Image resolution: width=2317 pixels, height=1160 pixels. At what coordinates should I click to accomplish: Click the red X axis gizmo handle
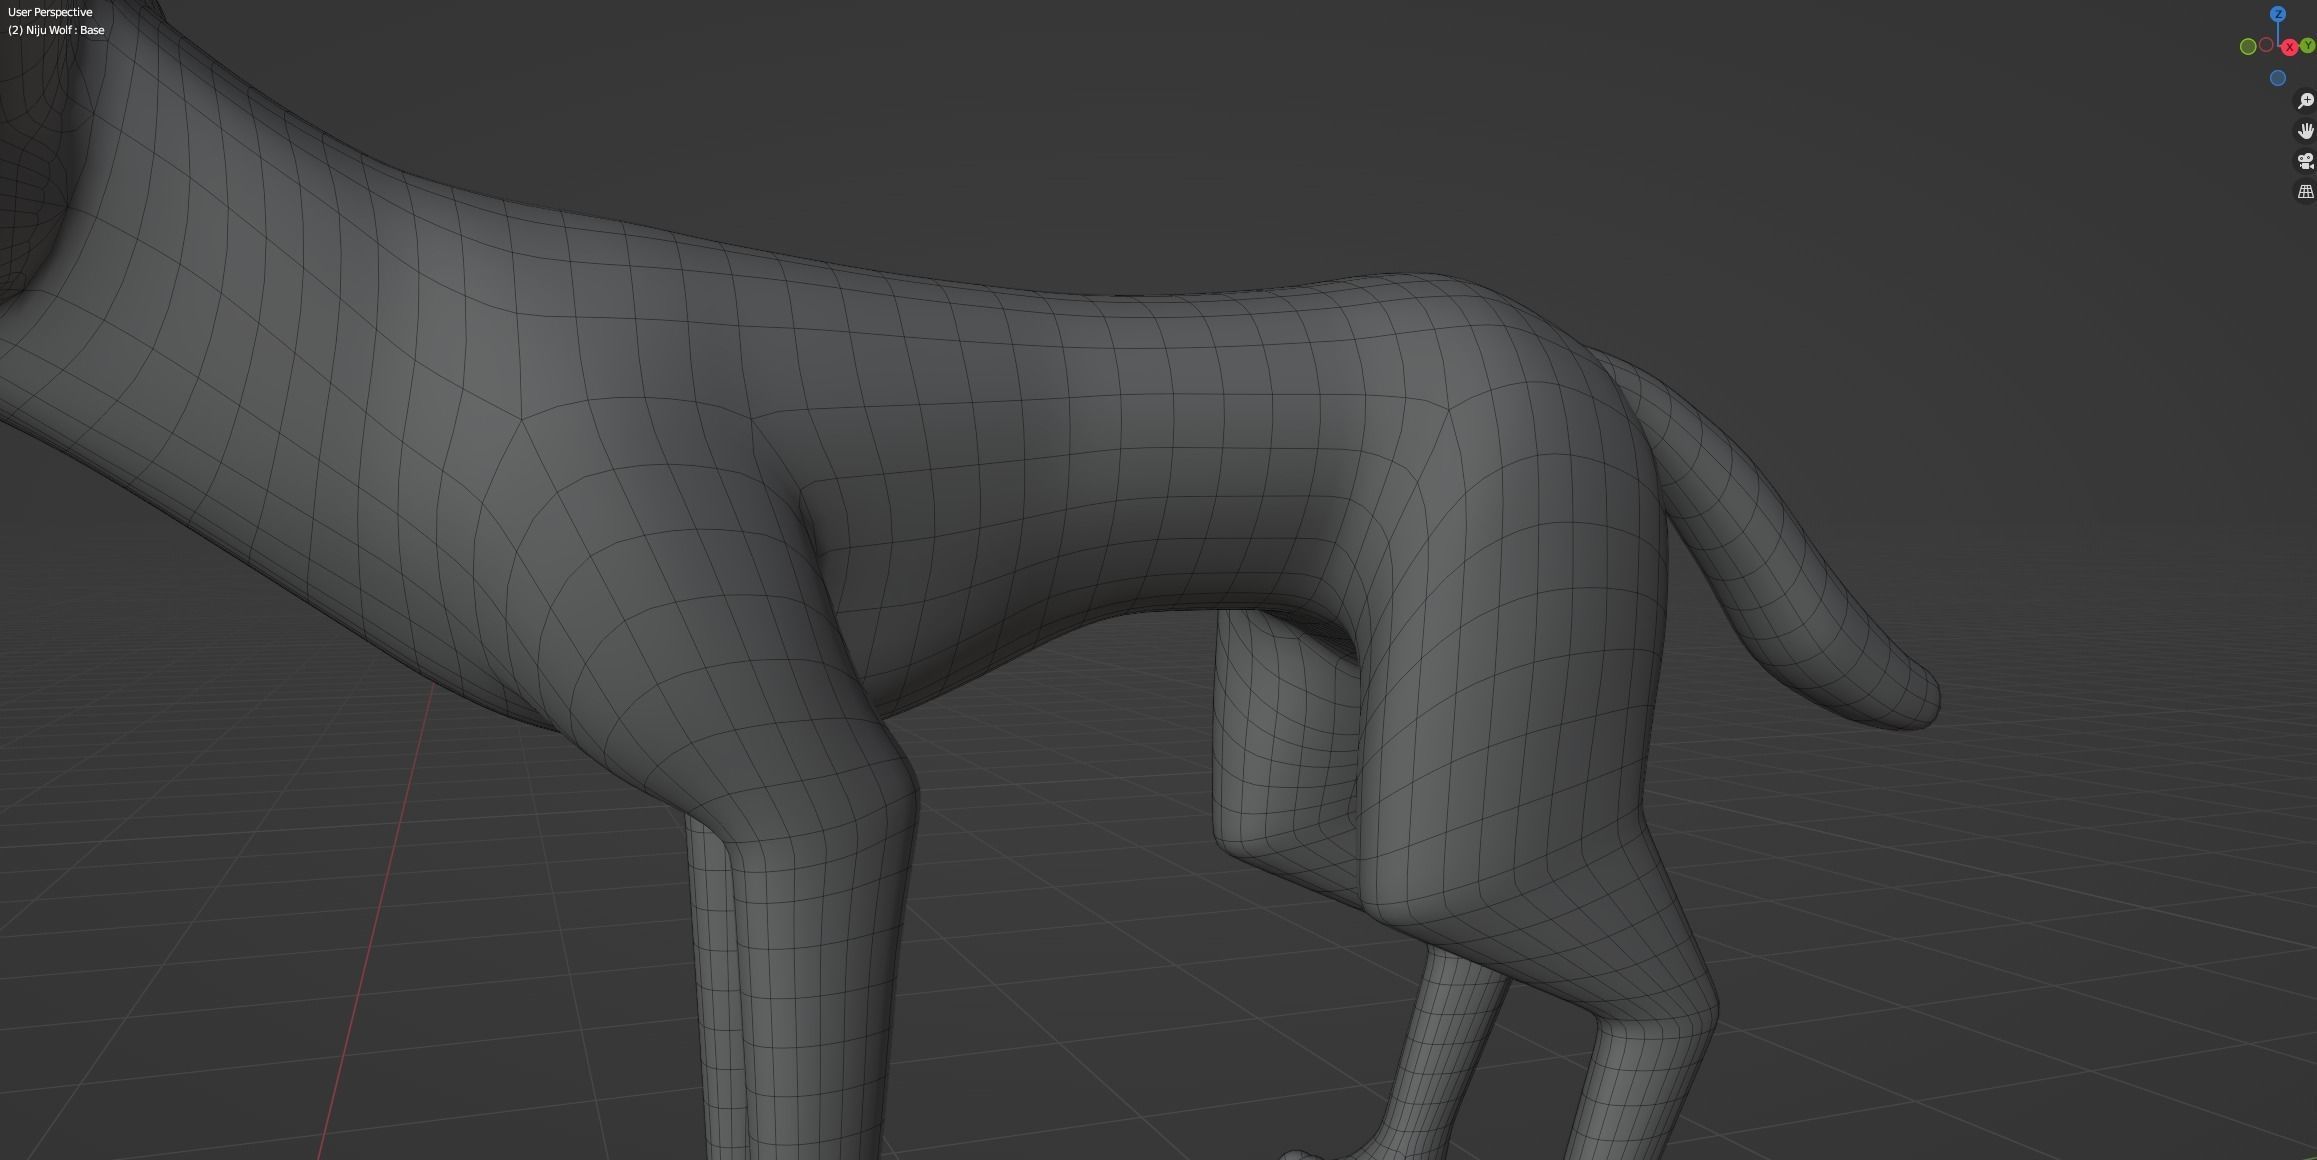point(2289,48)
